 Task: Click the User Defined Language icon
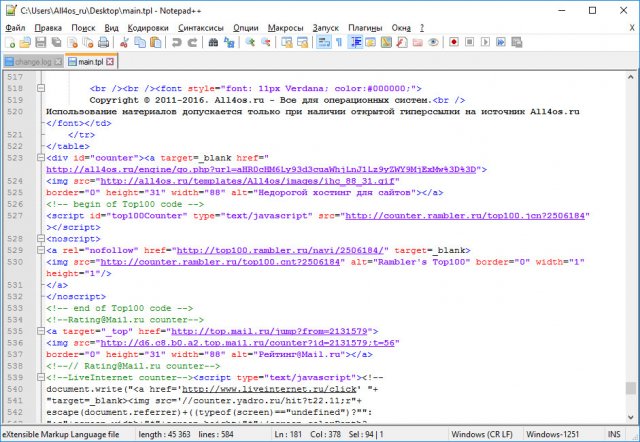pos(371,42)
